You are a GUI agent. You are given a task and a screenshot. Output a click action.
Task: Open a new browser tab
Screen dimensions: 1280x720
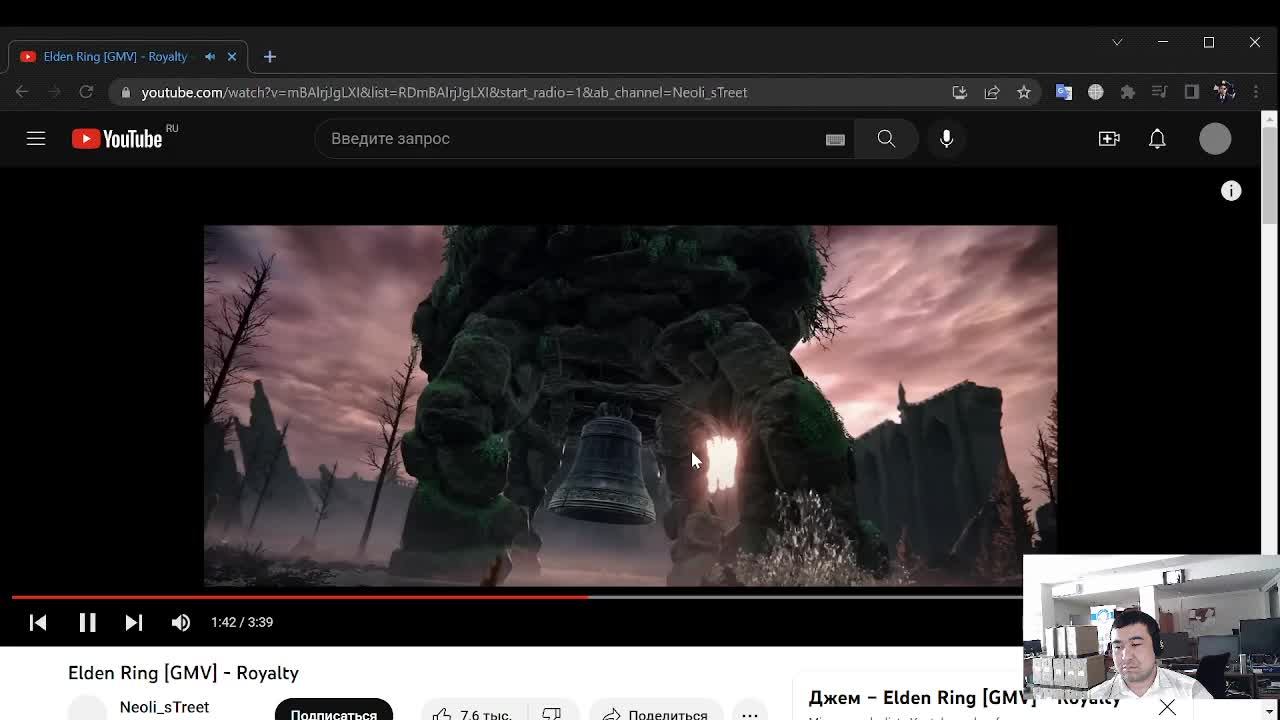tap(270, 57)
